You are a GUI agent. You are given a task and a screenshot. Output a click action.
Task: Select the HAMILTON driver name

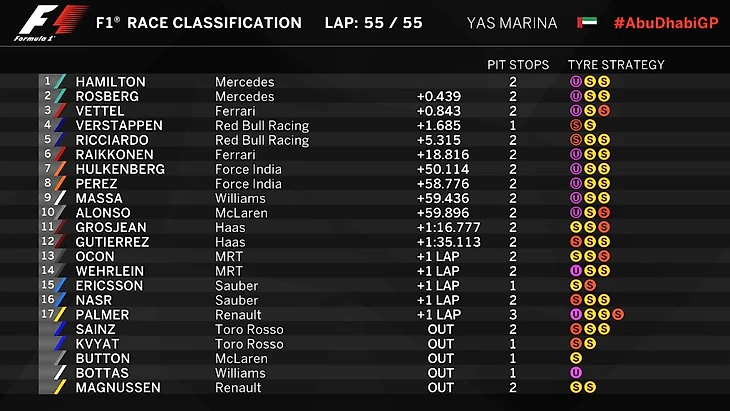(x=111, y=82)
